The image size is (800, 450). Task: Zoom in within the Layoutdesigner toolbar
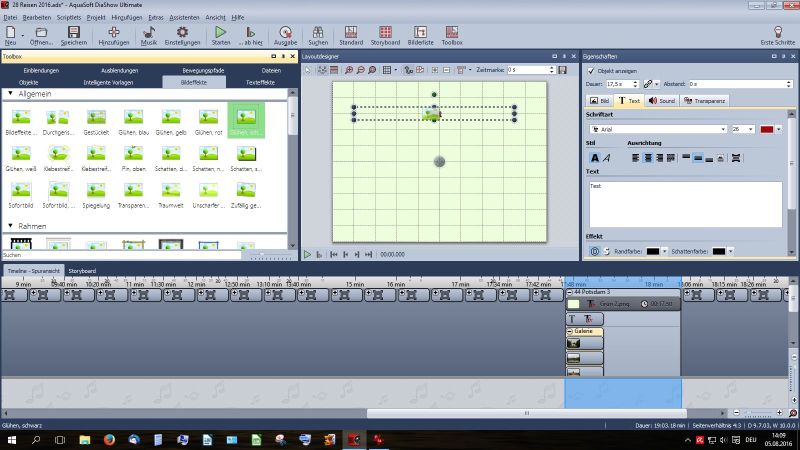click(x=349, y=70)
